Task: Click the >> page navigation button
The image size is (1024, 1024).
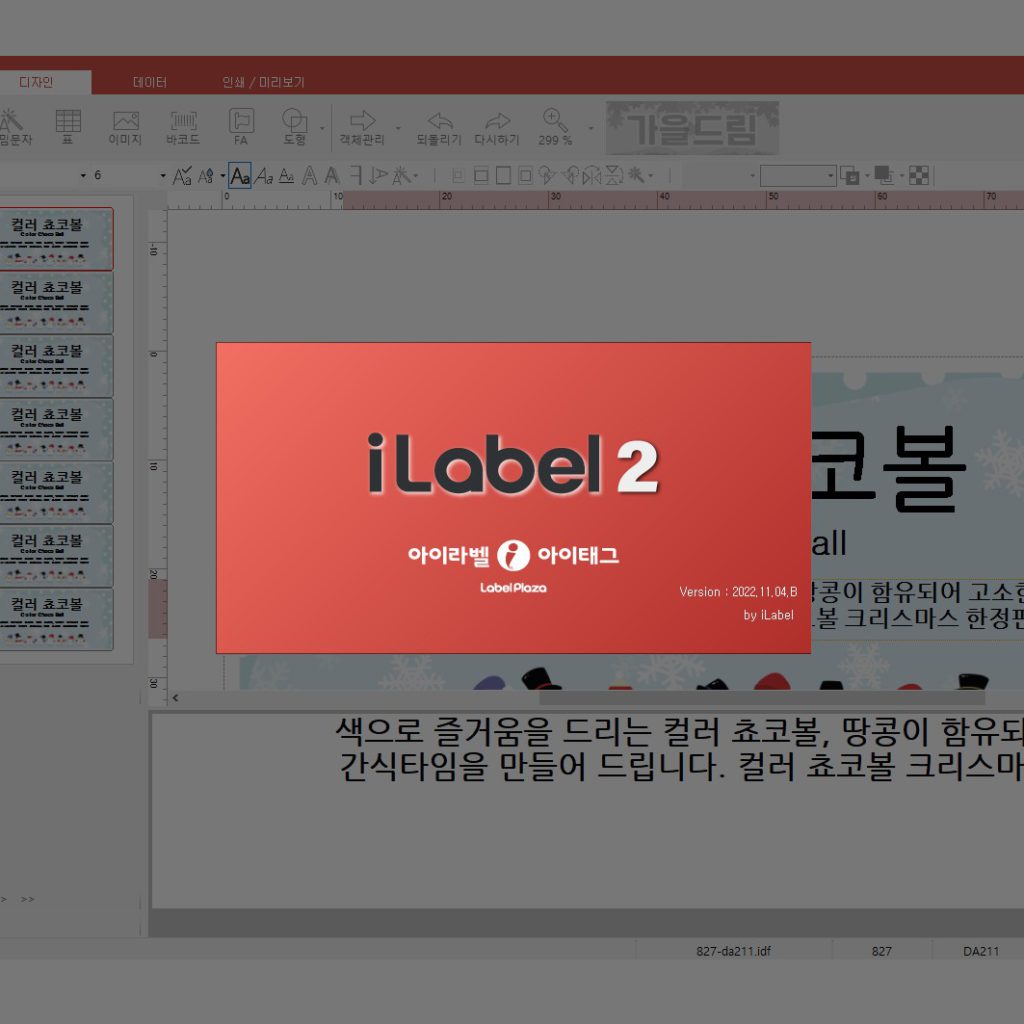Action: coord(27,899)
